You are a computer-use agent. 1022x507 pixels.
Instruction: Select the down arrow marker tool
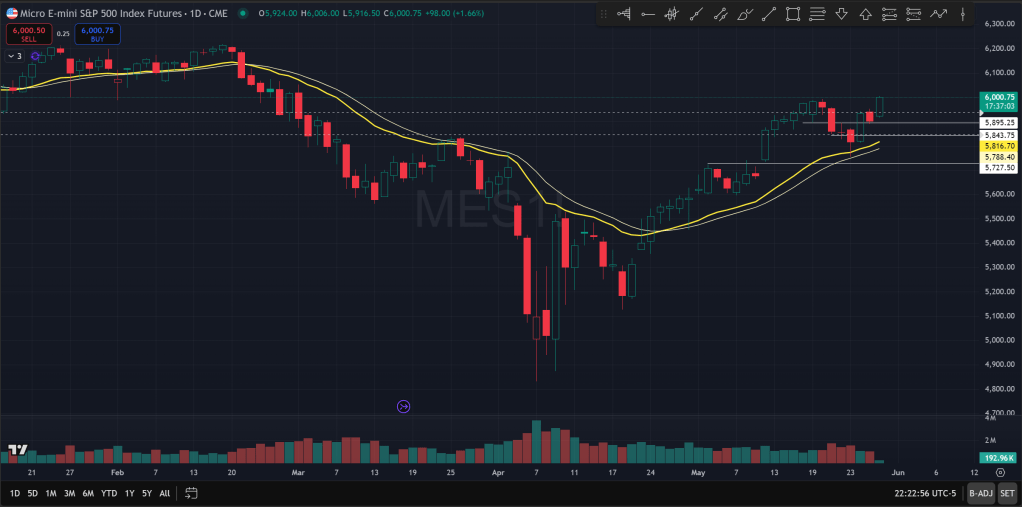(x=841, y=14)
